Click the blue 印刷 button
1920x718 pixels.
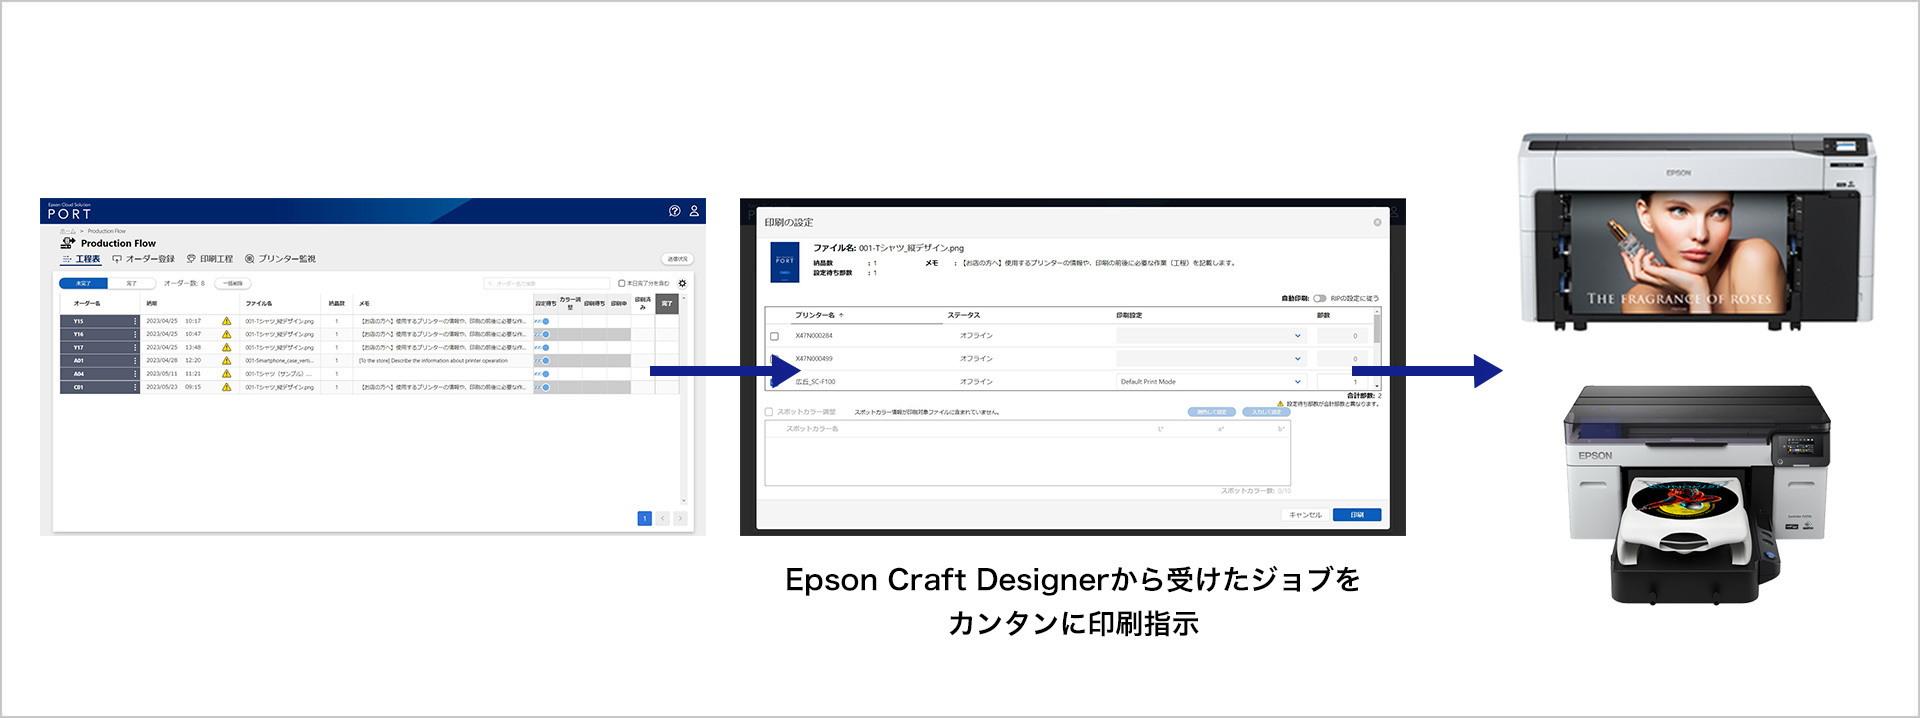[x=1356, y=515]
